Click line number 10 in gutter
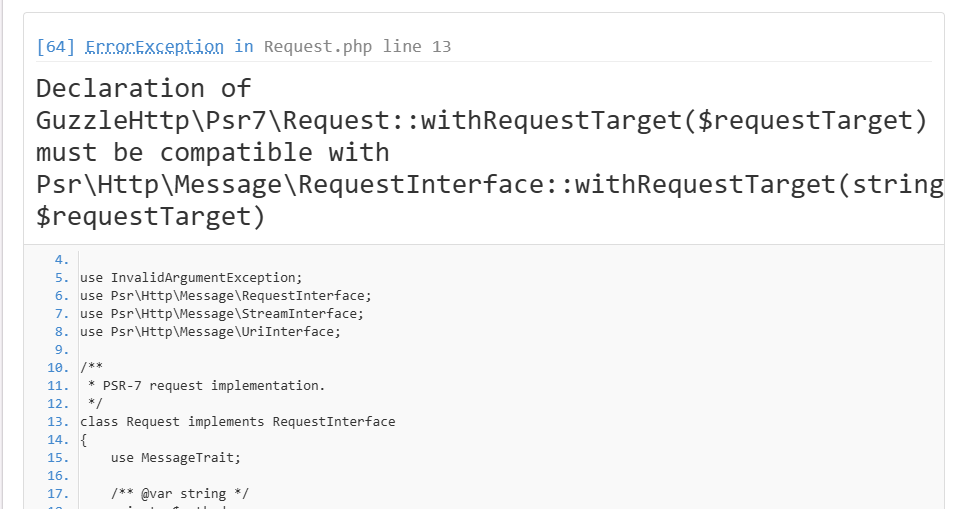 point(58,368)
